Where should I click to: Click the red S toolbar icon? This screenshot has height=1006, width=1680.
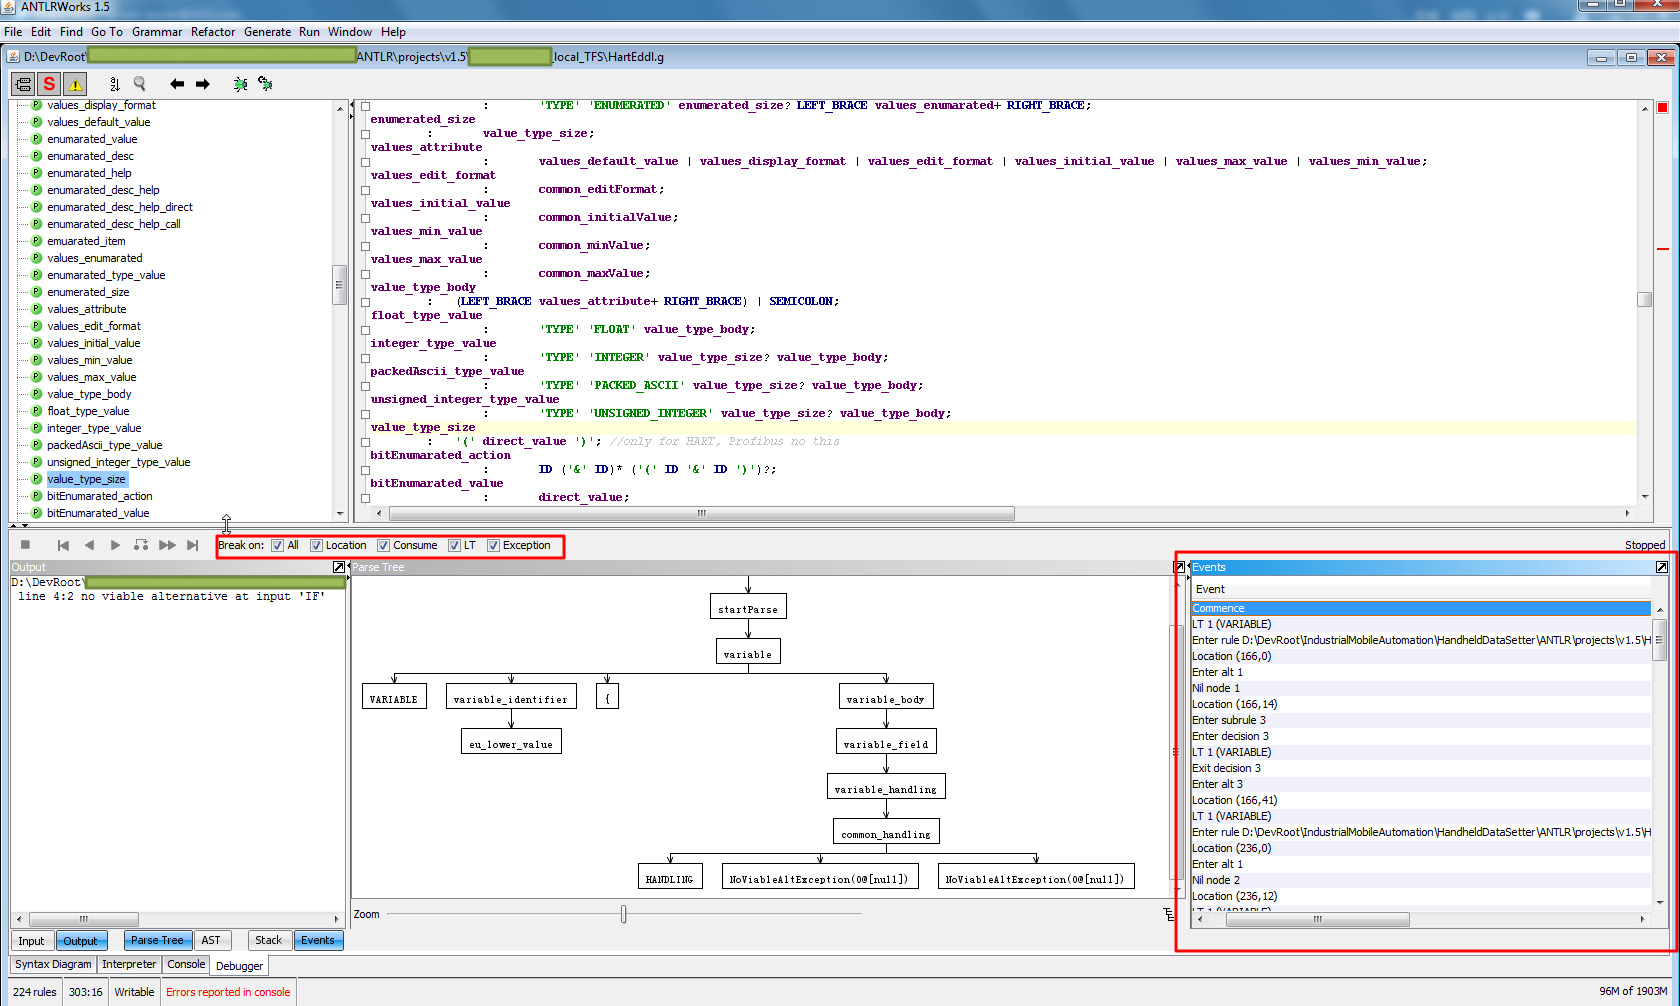49,84
